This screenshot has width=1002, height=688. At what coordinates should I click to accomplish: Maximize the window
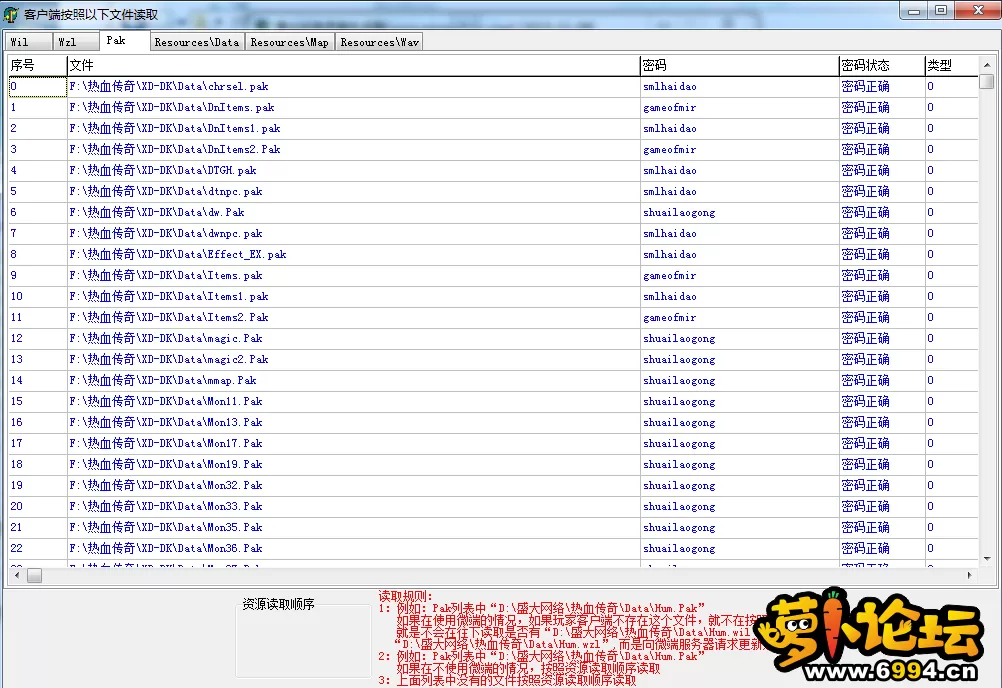click(x=941, y=11)
